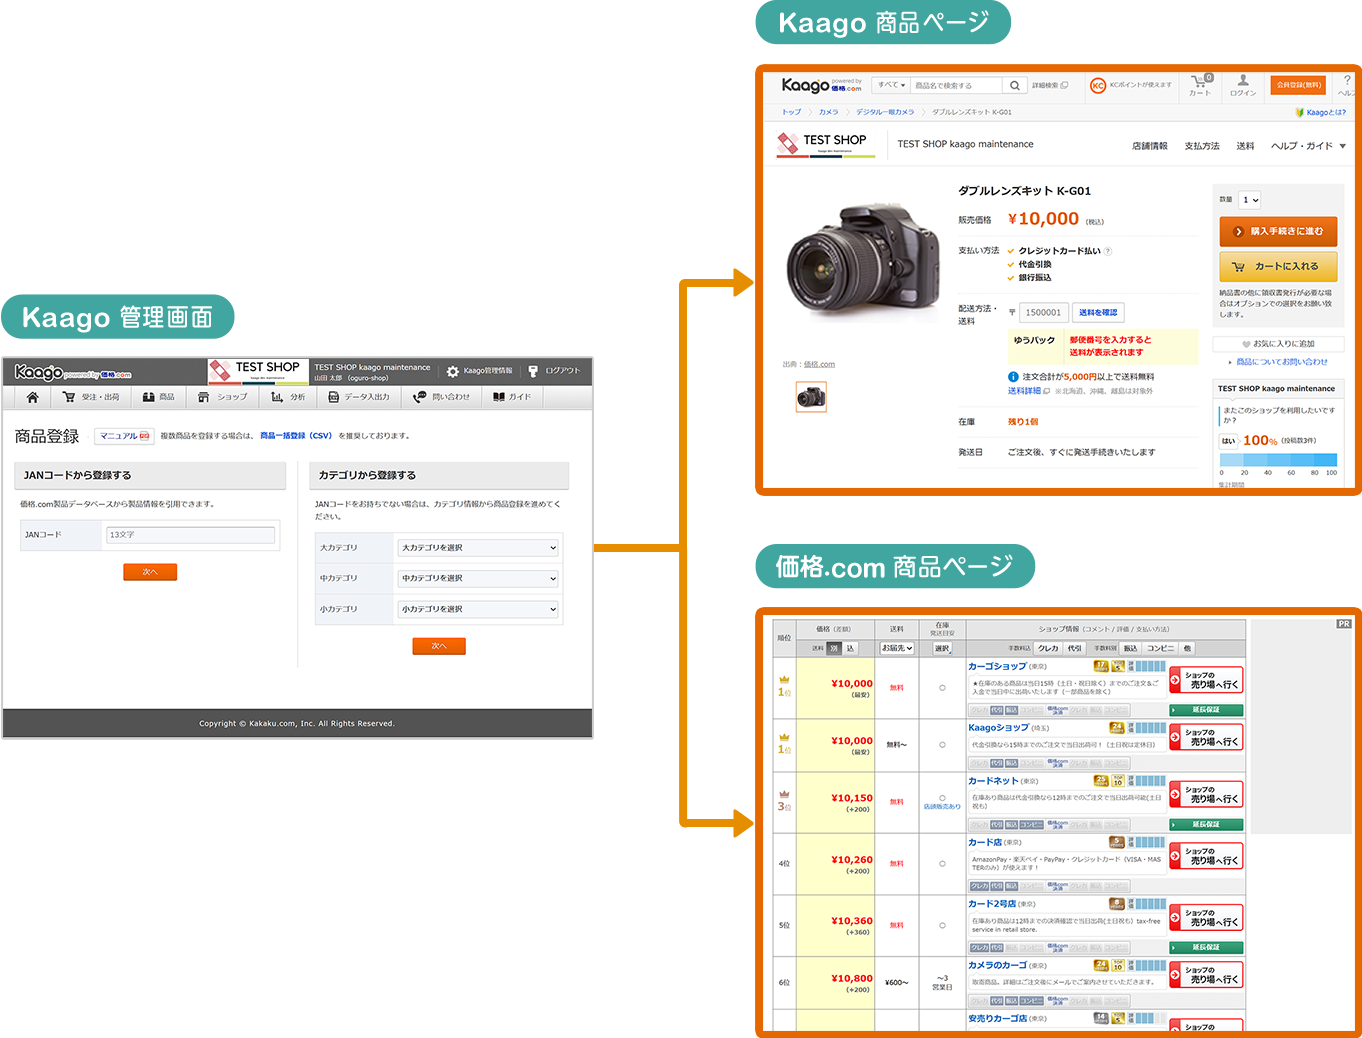Open the マニュアル PDF button
Screen dimensions: 1362x1038
pyautogui.click(x=124, y=436)
